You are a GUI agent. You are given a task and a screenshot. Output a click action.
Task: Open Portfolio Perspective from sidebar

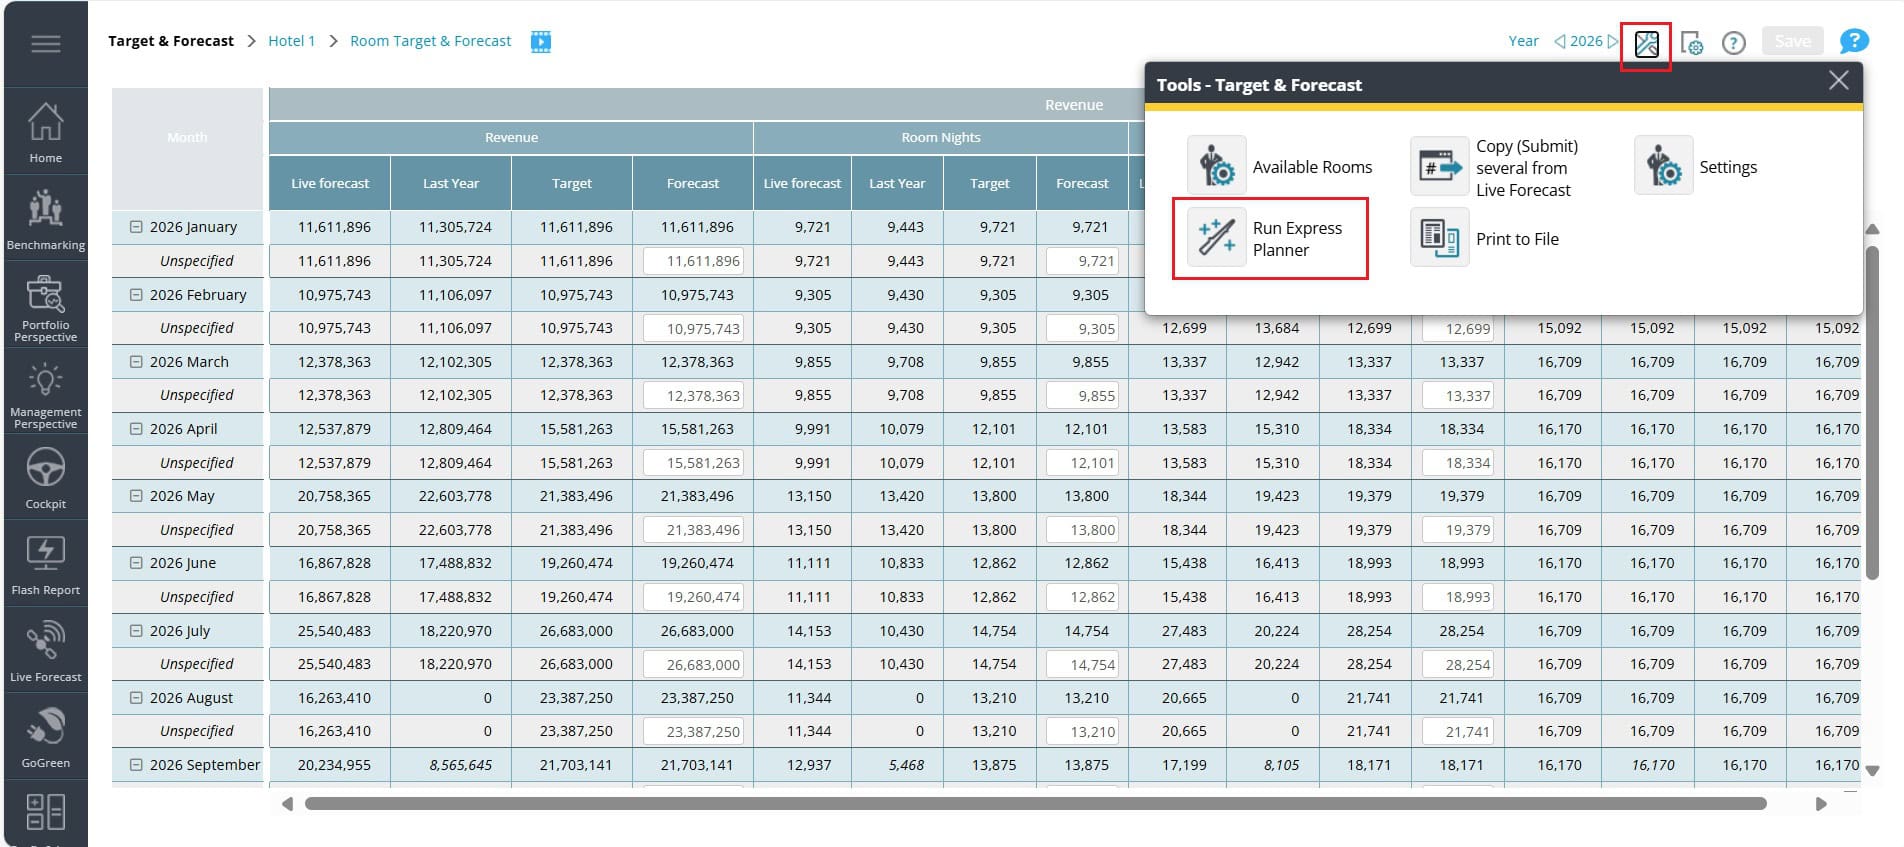[x=45, y=308]
